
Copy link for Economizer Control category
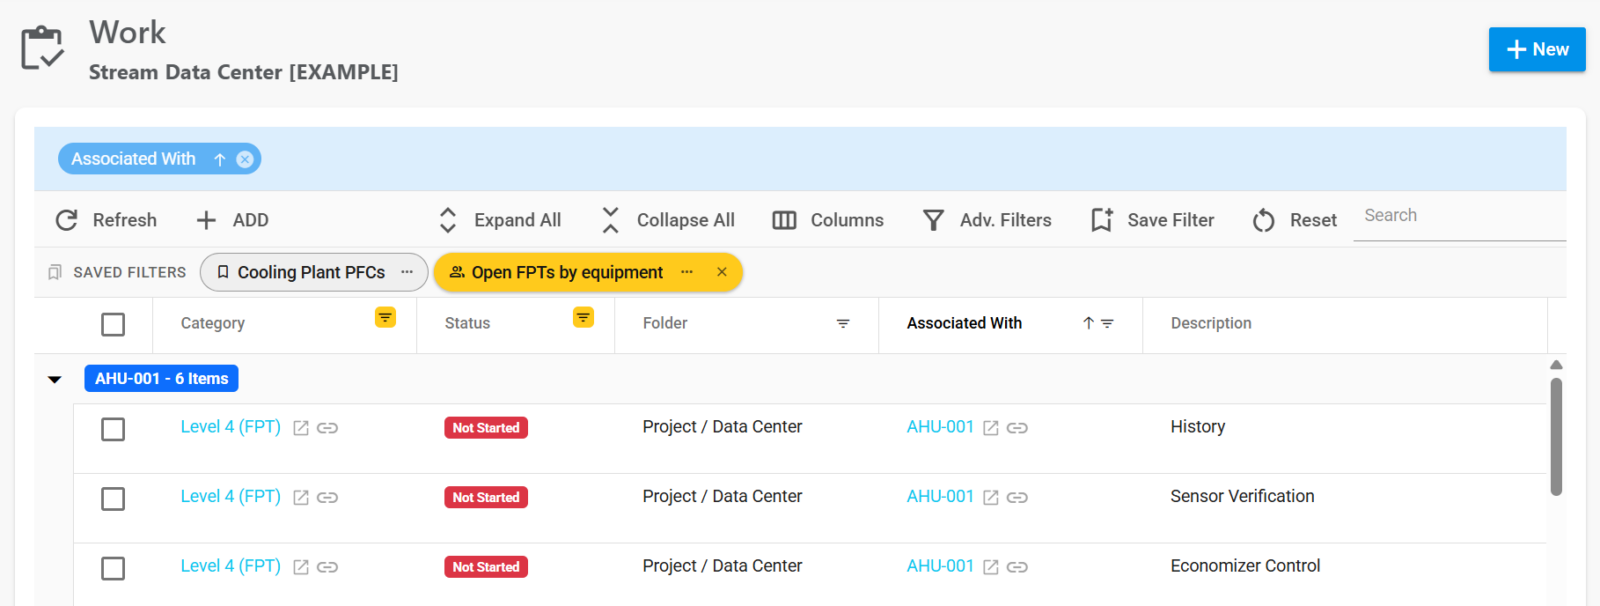pos(327,567)
